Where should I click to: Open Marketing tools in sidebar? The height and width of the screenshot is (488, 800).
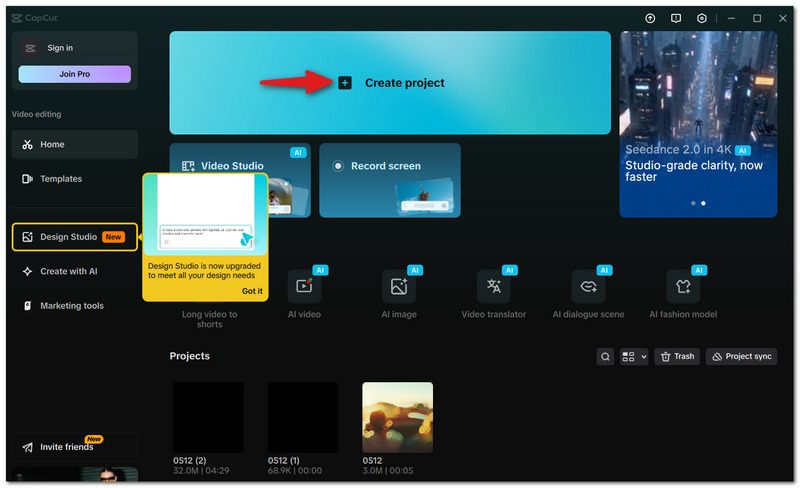click(x=74, y=306)
